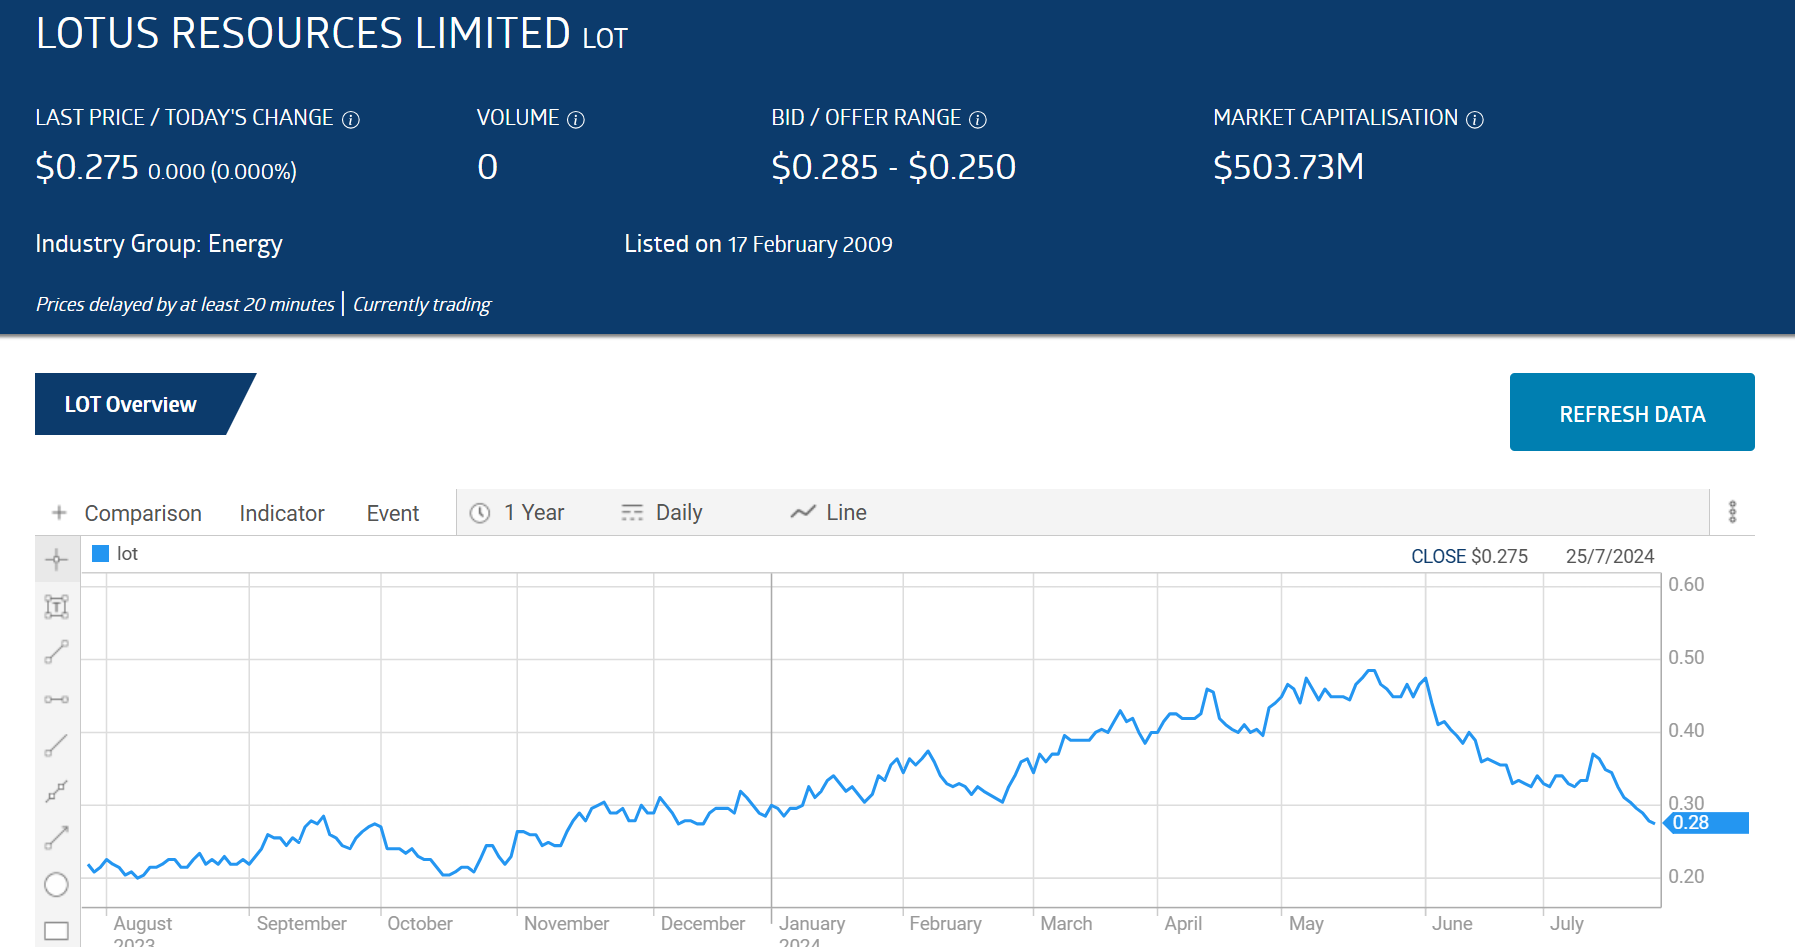1795x947 pixels.
Task: Click the July month axis label
Action: click(x=1567, y=923)
